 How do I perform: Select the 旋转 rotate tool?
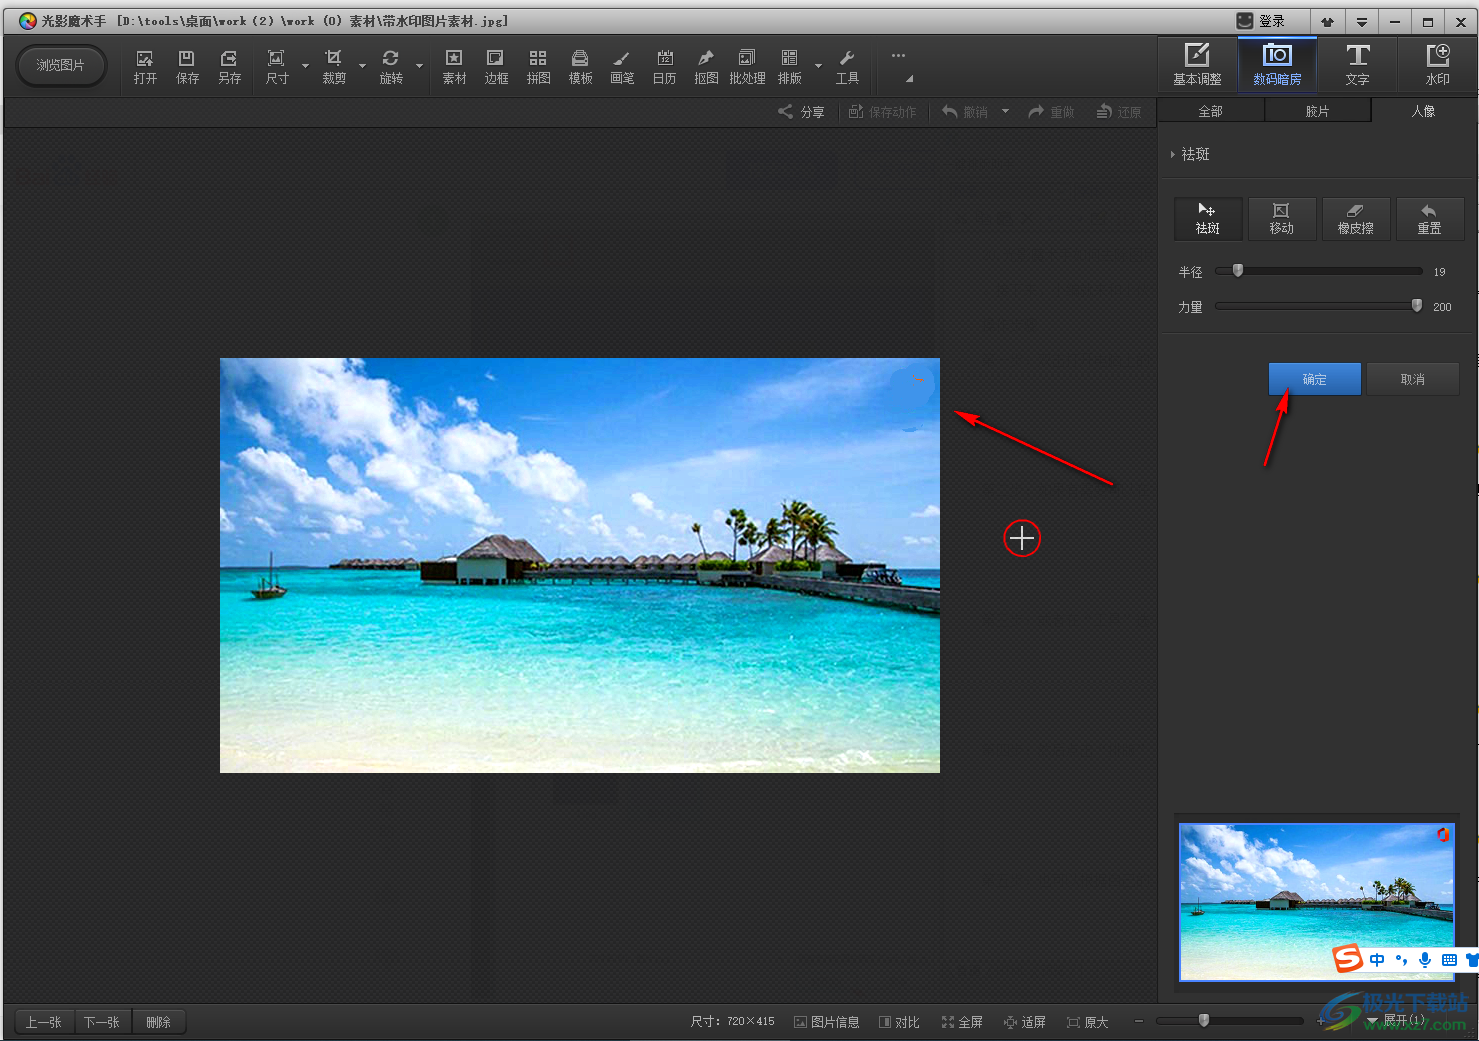tap(391, 67)
